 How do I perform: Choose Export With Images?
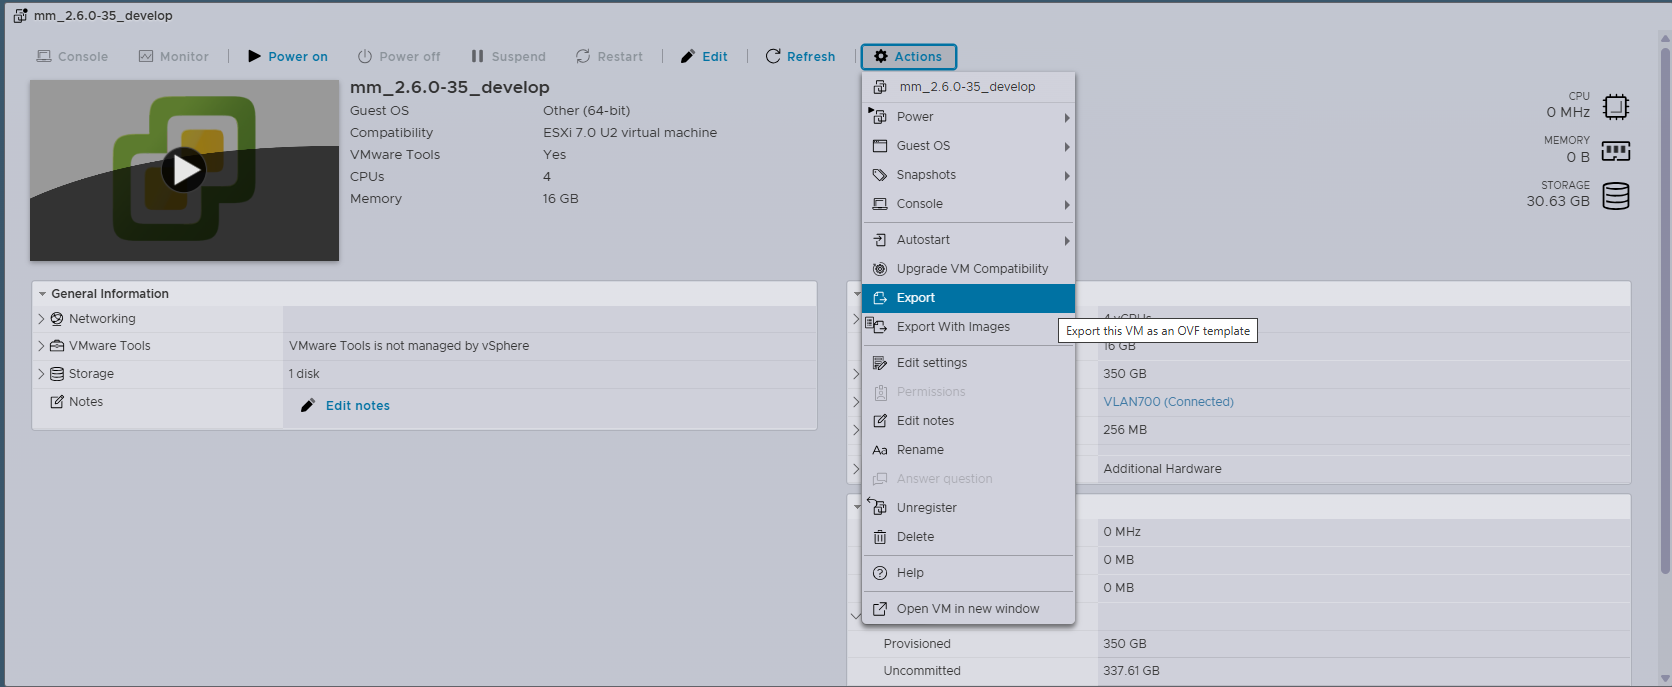click(968, 327)
